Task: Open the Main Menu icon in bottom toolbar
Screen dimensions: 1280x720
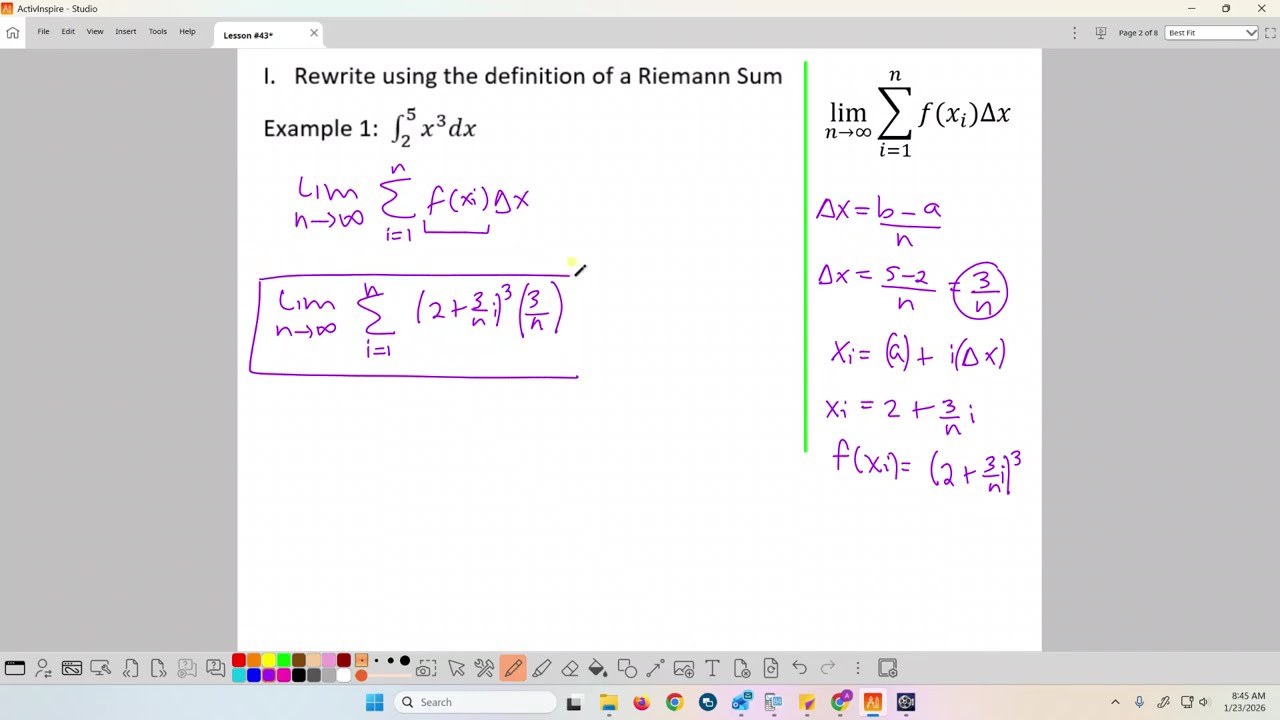Action: [15, 668]
